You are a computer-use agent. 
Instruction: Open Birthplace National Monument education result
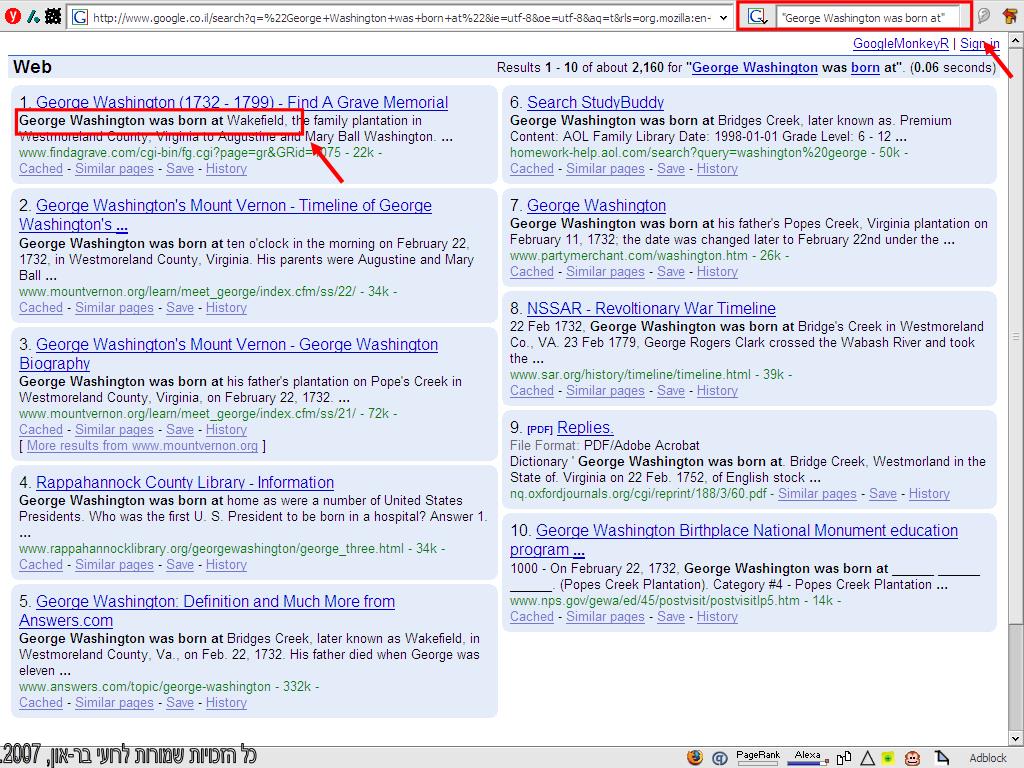pyautogui.click(x=734, y=540)
